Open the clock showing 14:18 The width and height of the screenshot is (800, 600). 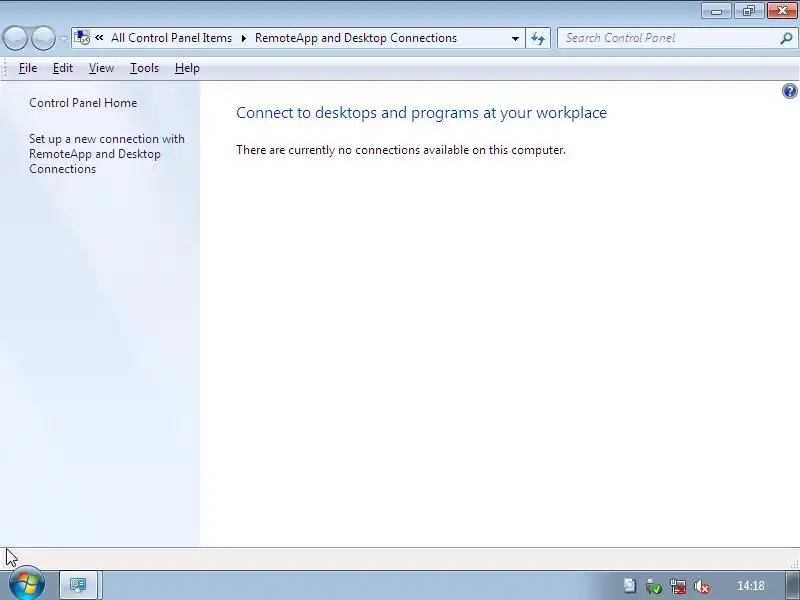(751, 586)
